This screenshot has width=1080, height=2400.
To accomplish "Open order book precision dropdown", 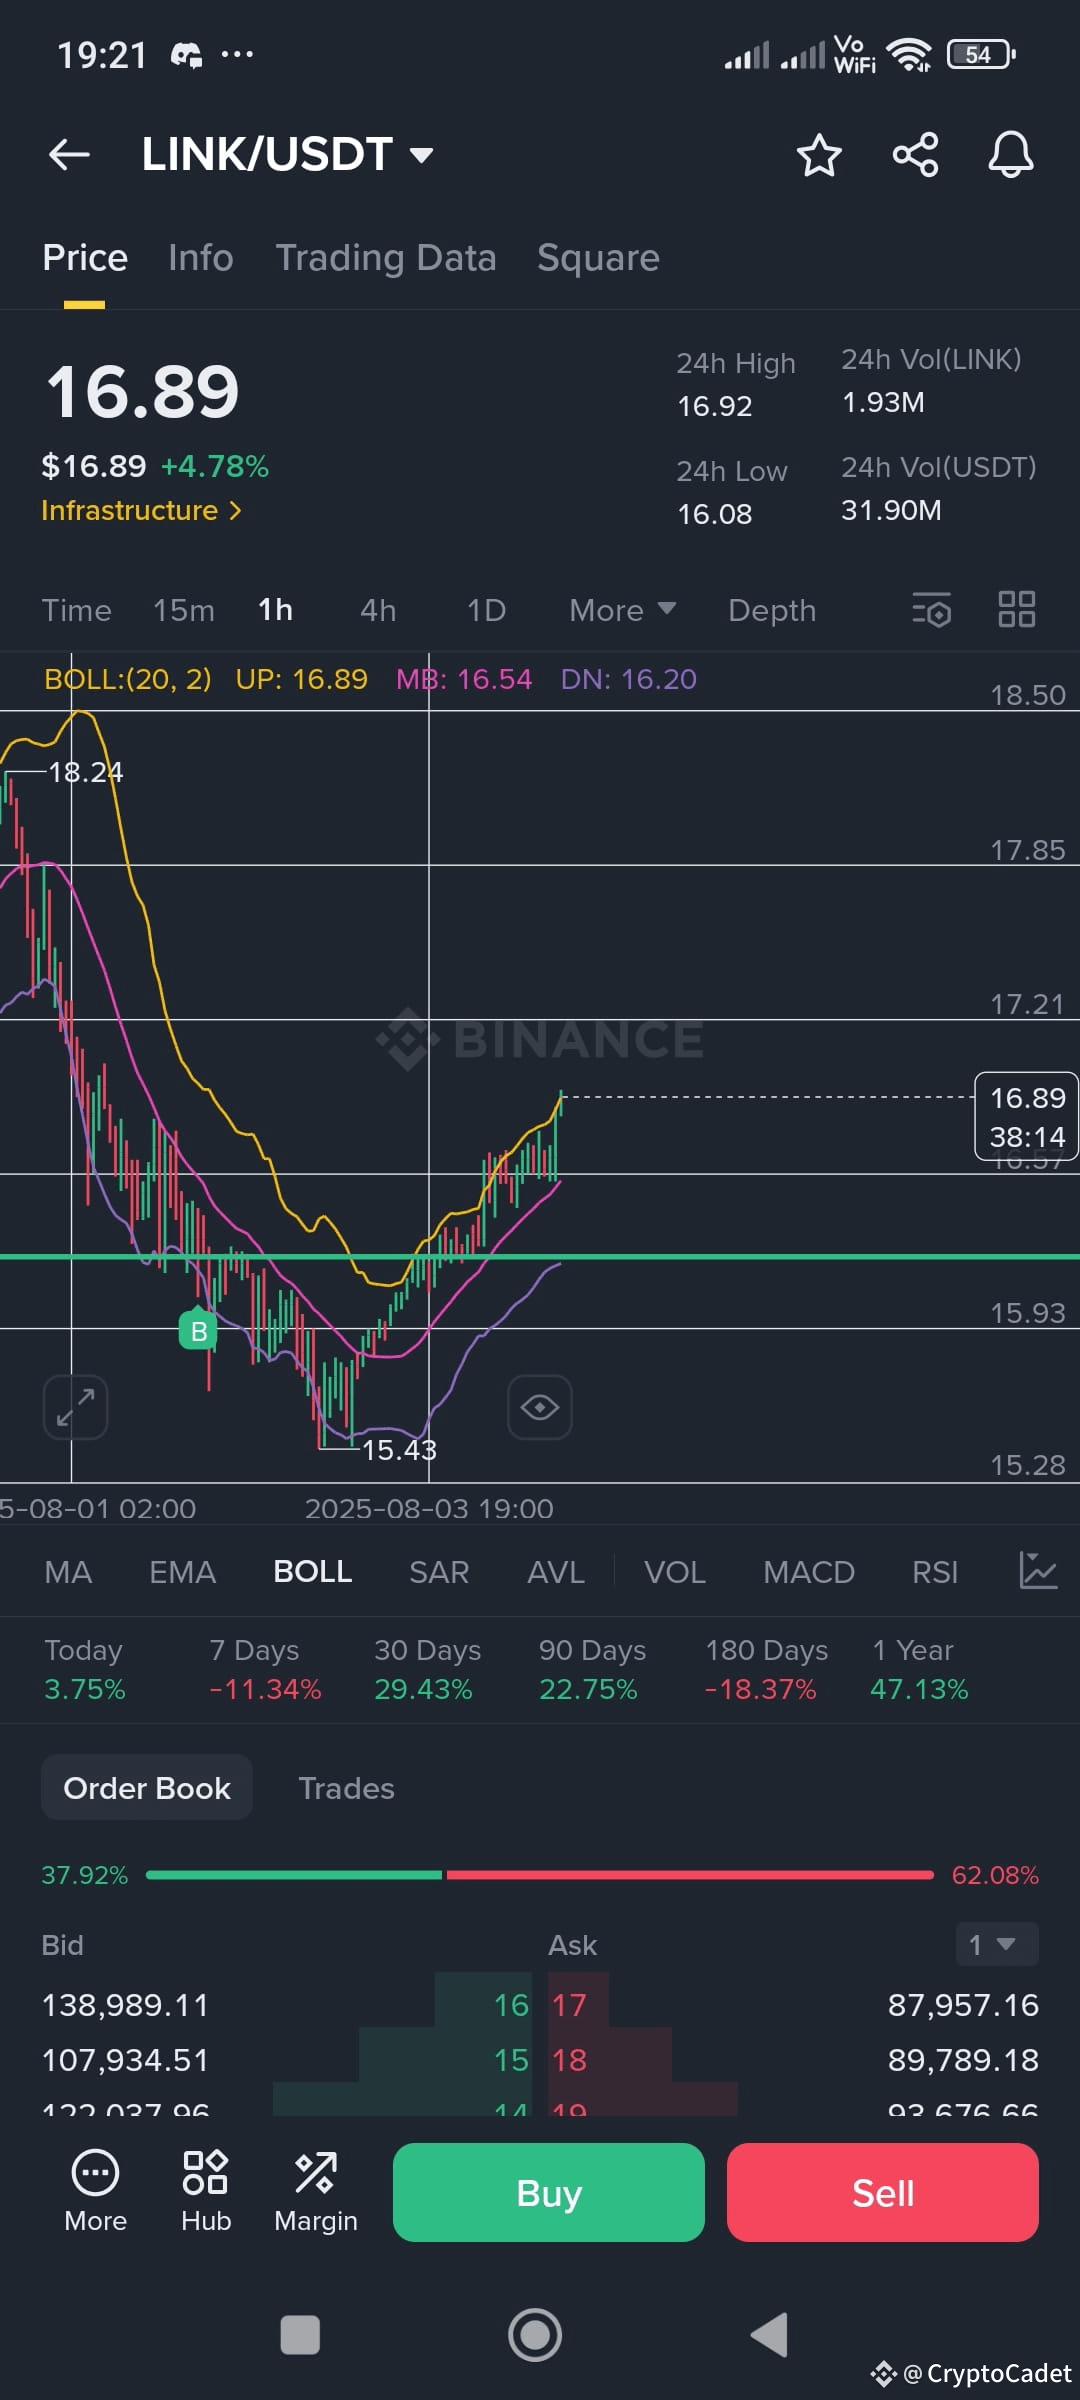I will click(997, 1944).
